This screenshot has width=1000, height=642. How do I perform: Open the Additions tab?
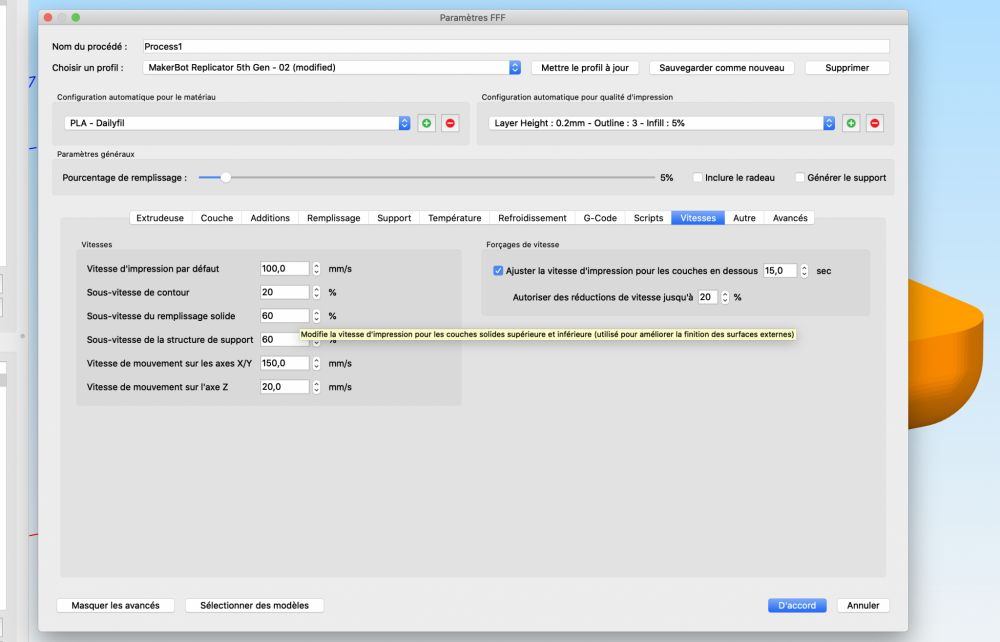(270, 218)
